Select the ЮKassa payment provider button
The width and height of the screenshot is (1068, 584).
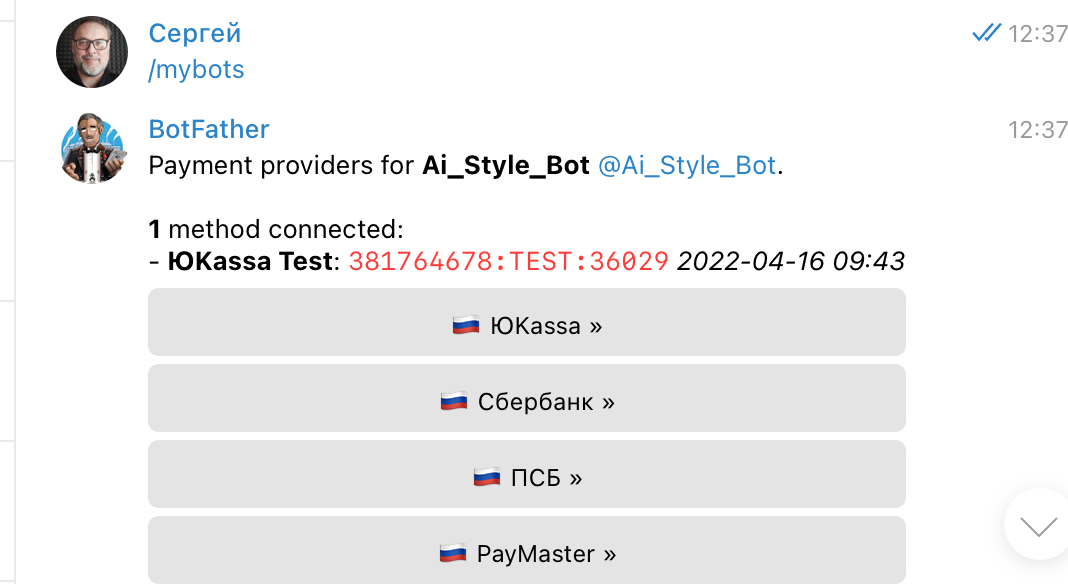527,322
